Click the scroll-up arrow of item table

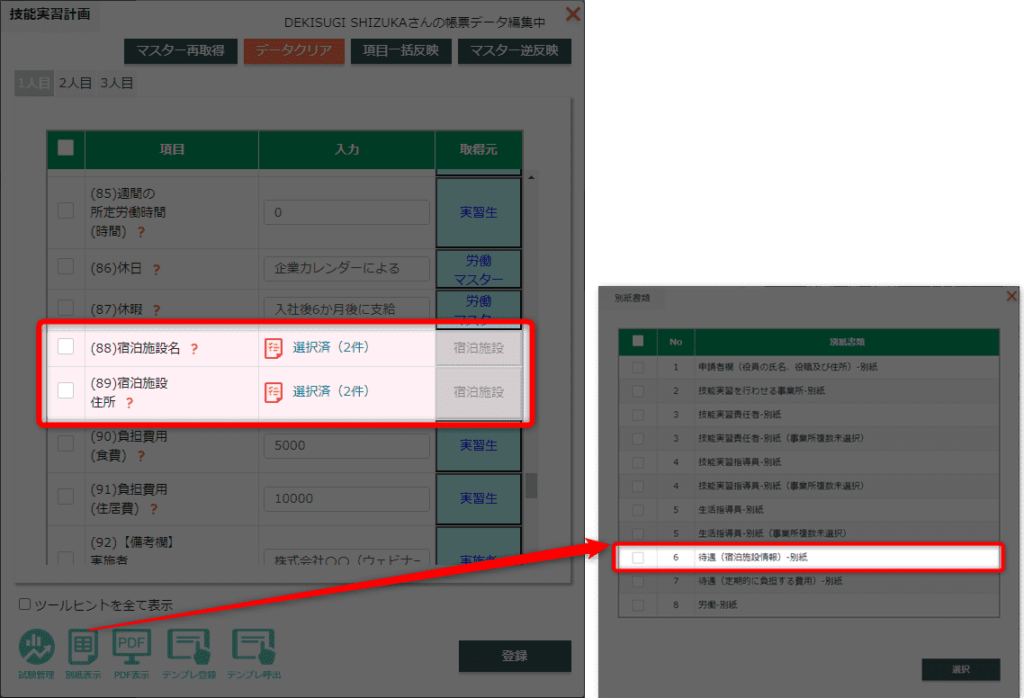(532, 177)
